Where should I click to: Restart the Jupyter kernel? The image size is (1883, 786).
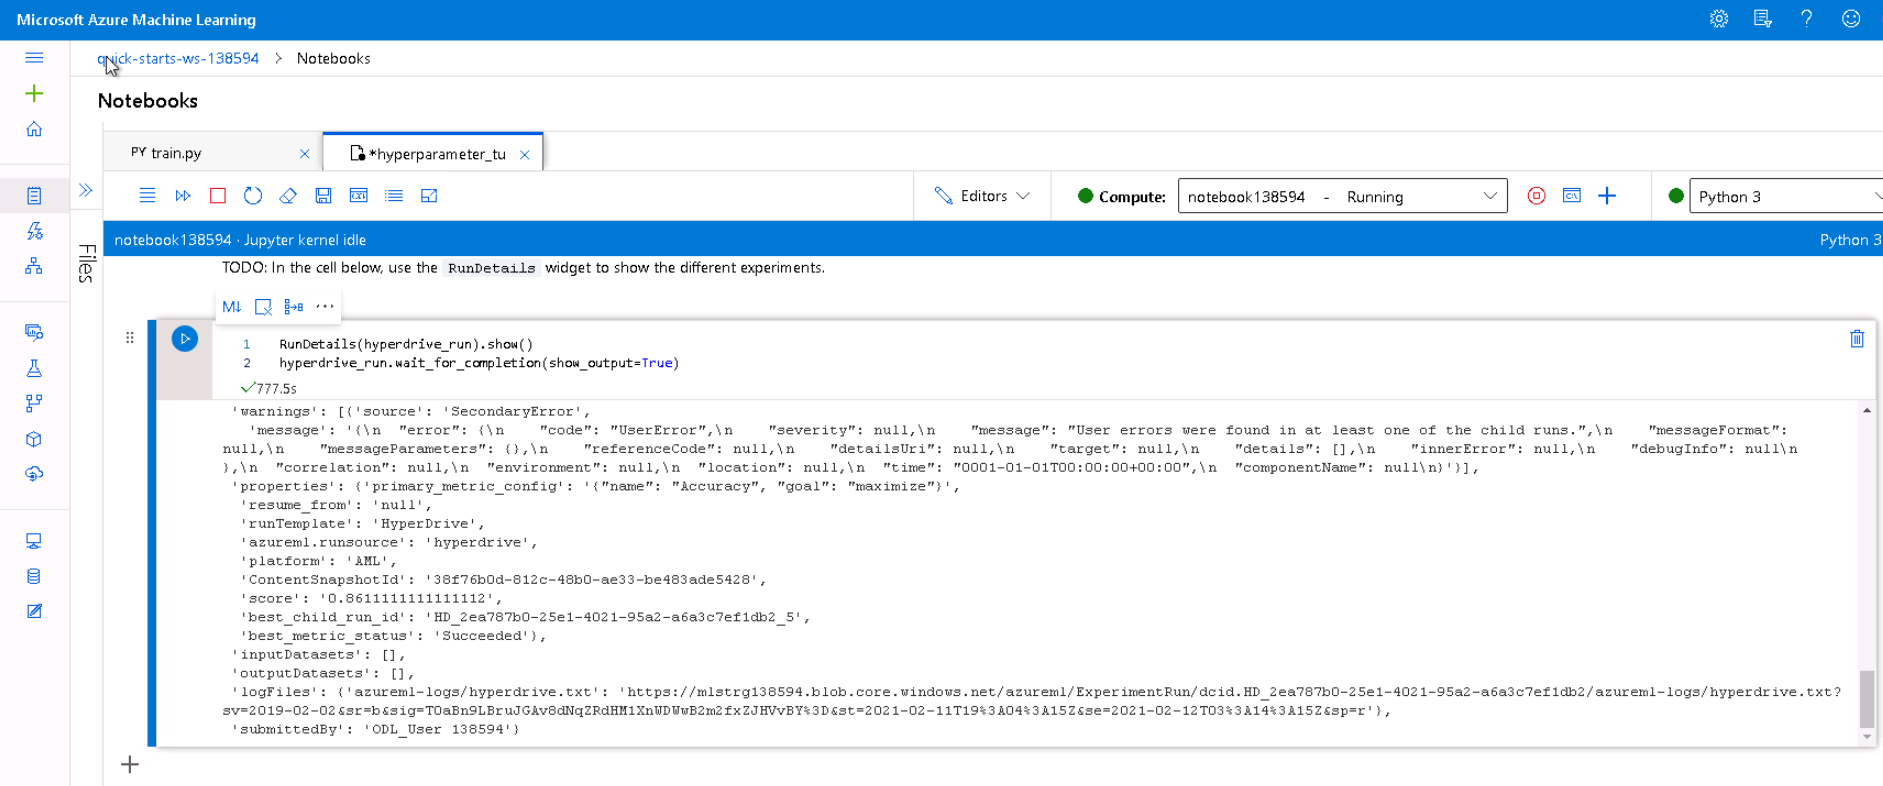(x=253, y=196)
